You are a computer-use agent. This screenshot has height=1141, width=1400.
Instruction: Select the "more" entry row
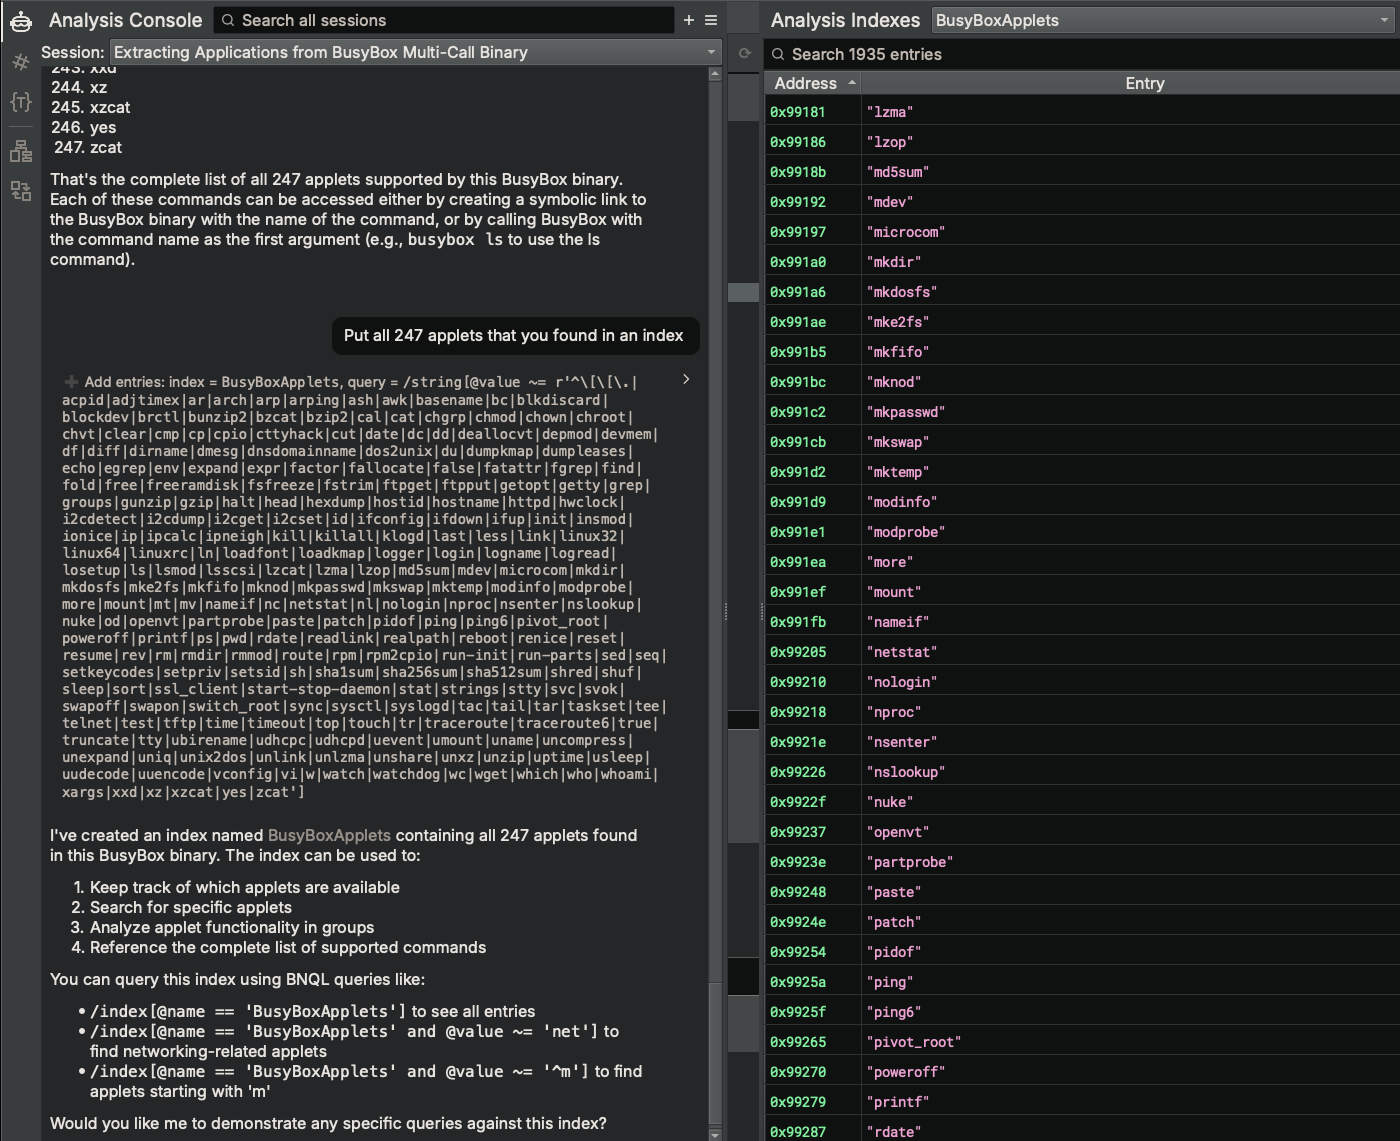tap(1082, 562)
